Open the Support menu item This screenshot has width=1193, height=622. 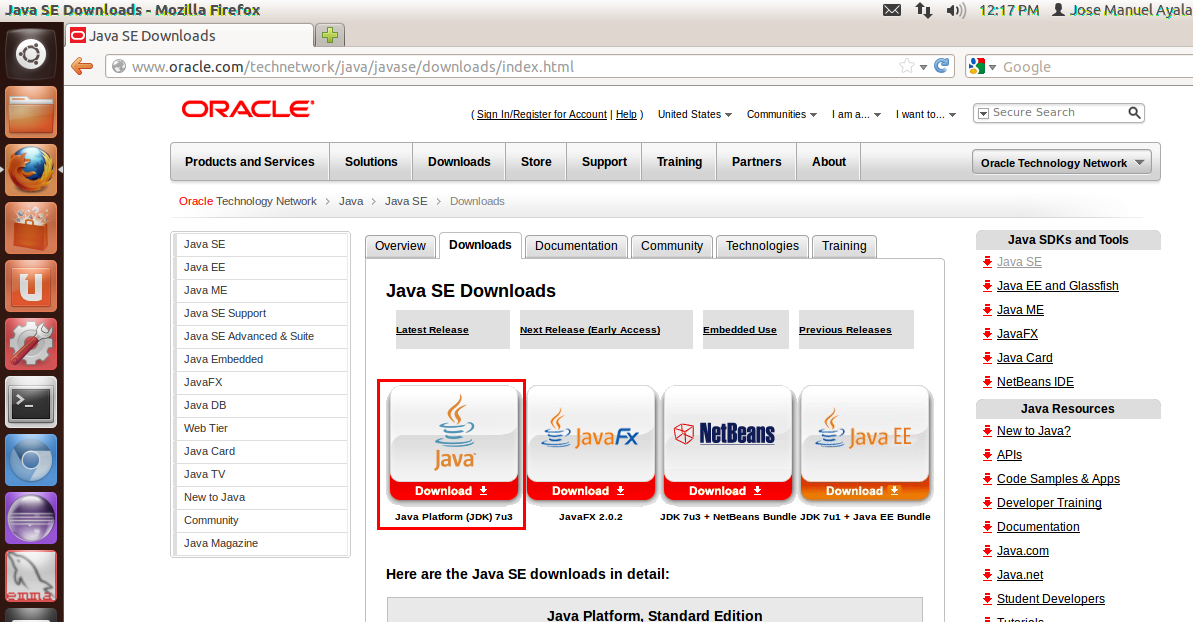[604, 162]
